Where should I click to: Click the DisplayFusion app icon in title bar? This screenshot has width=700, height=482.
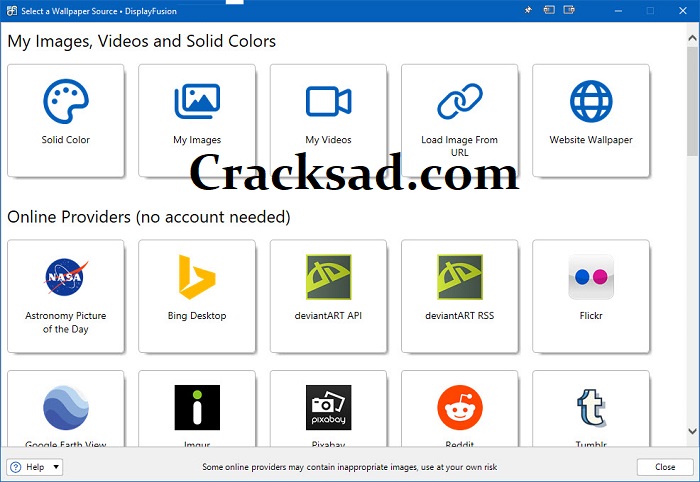pos(11,11)
